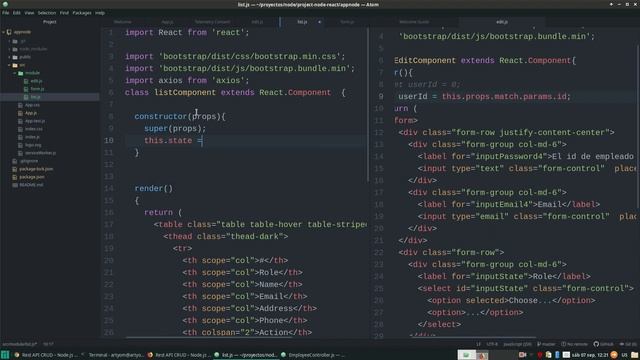This screenshot has width=640, height=360.
Task: Expand the .git folder
Action: click(x=9, y=41)
